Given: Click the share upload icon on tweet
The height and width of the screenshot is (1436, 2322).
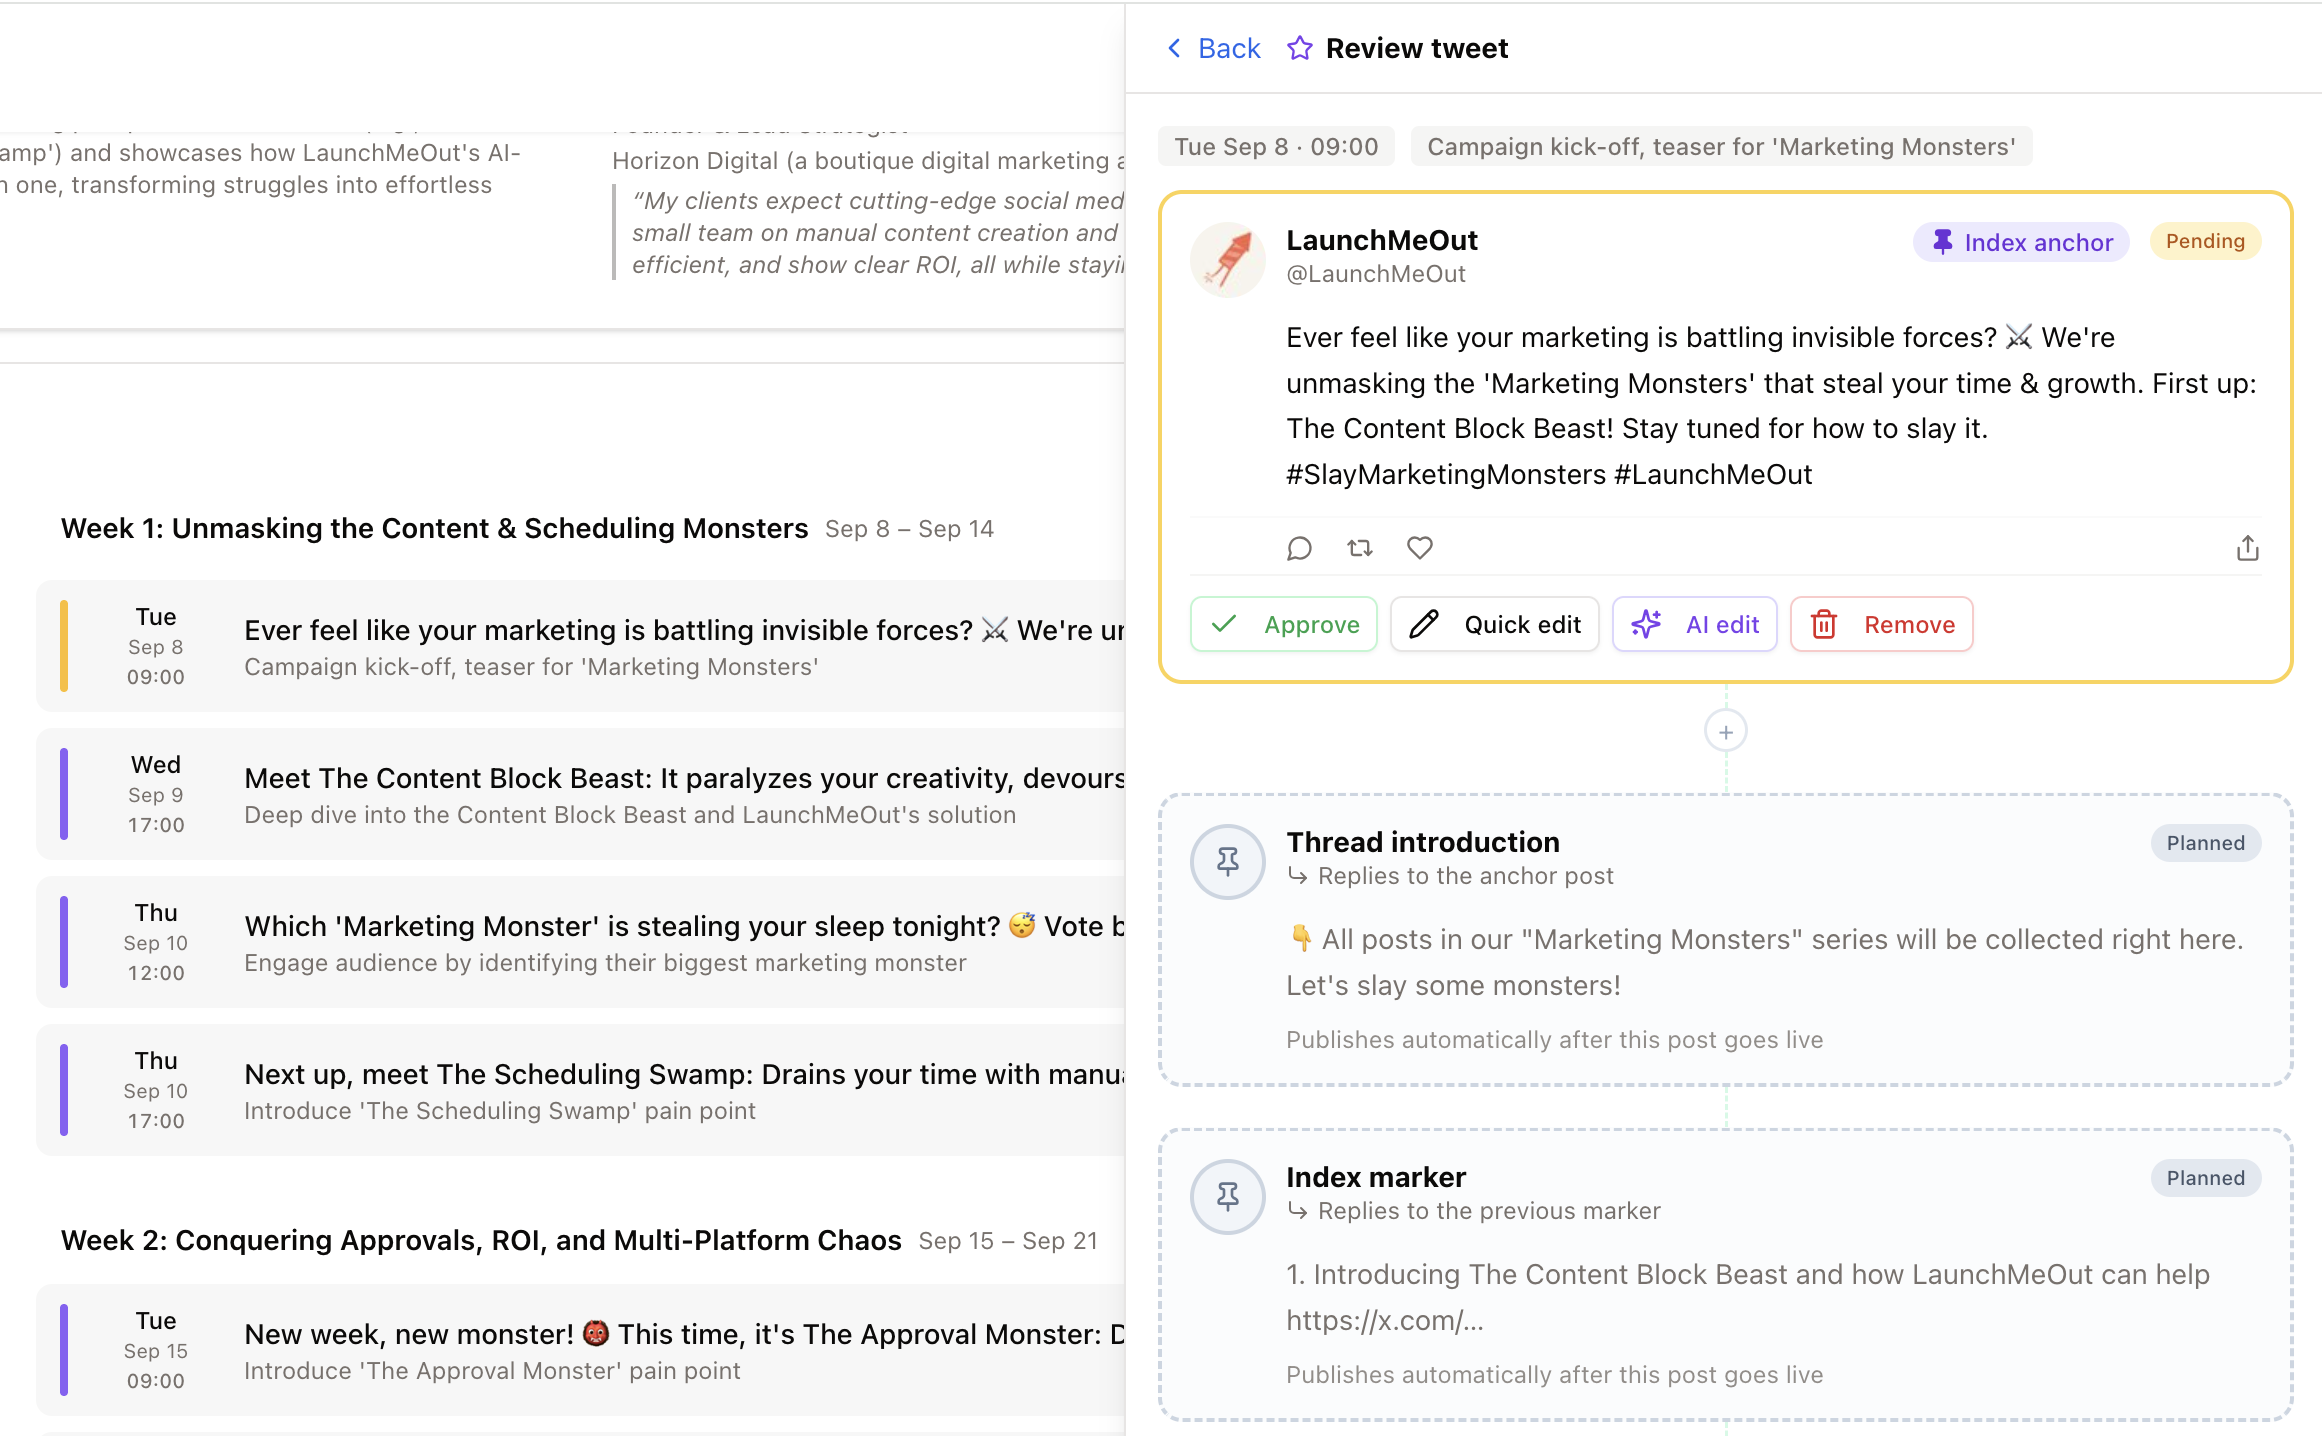Looking at the screenshot, I should coord(2248,548).
